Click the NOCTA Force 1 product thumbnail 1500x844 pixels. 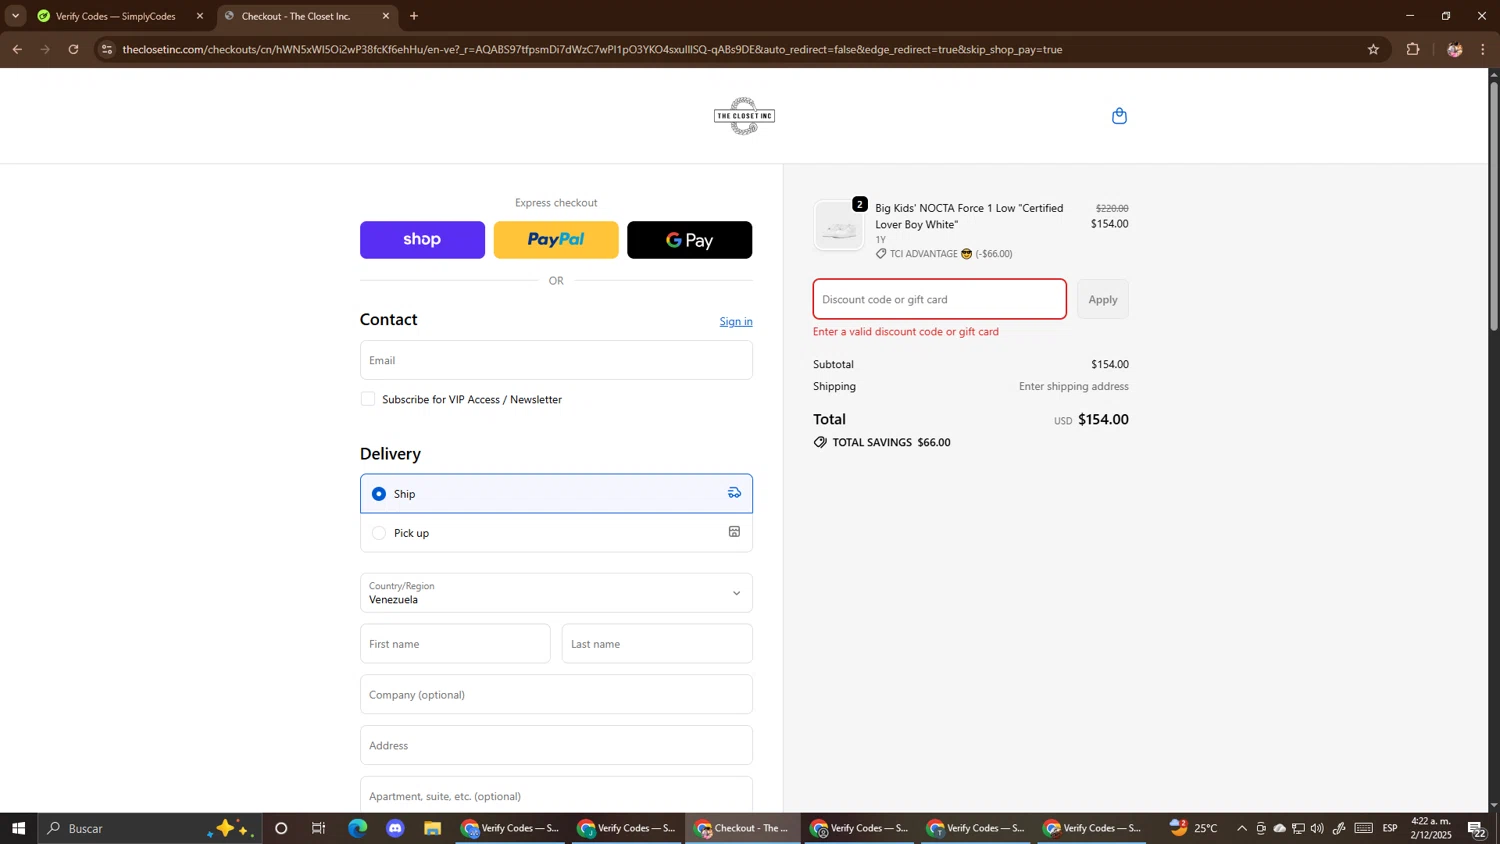(839, 226)
